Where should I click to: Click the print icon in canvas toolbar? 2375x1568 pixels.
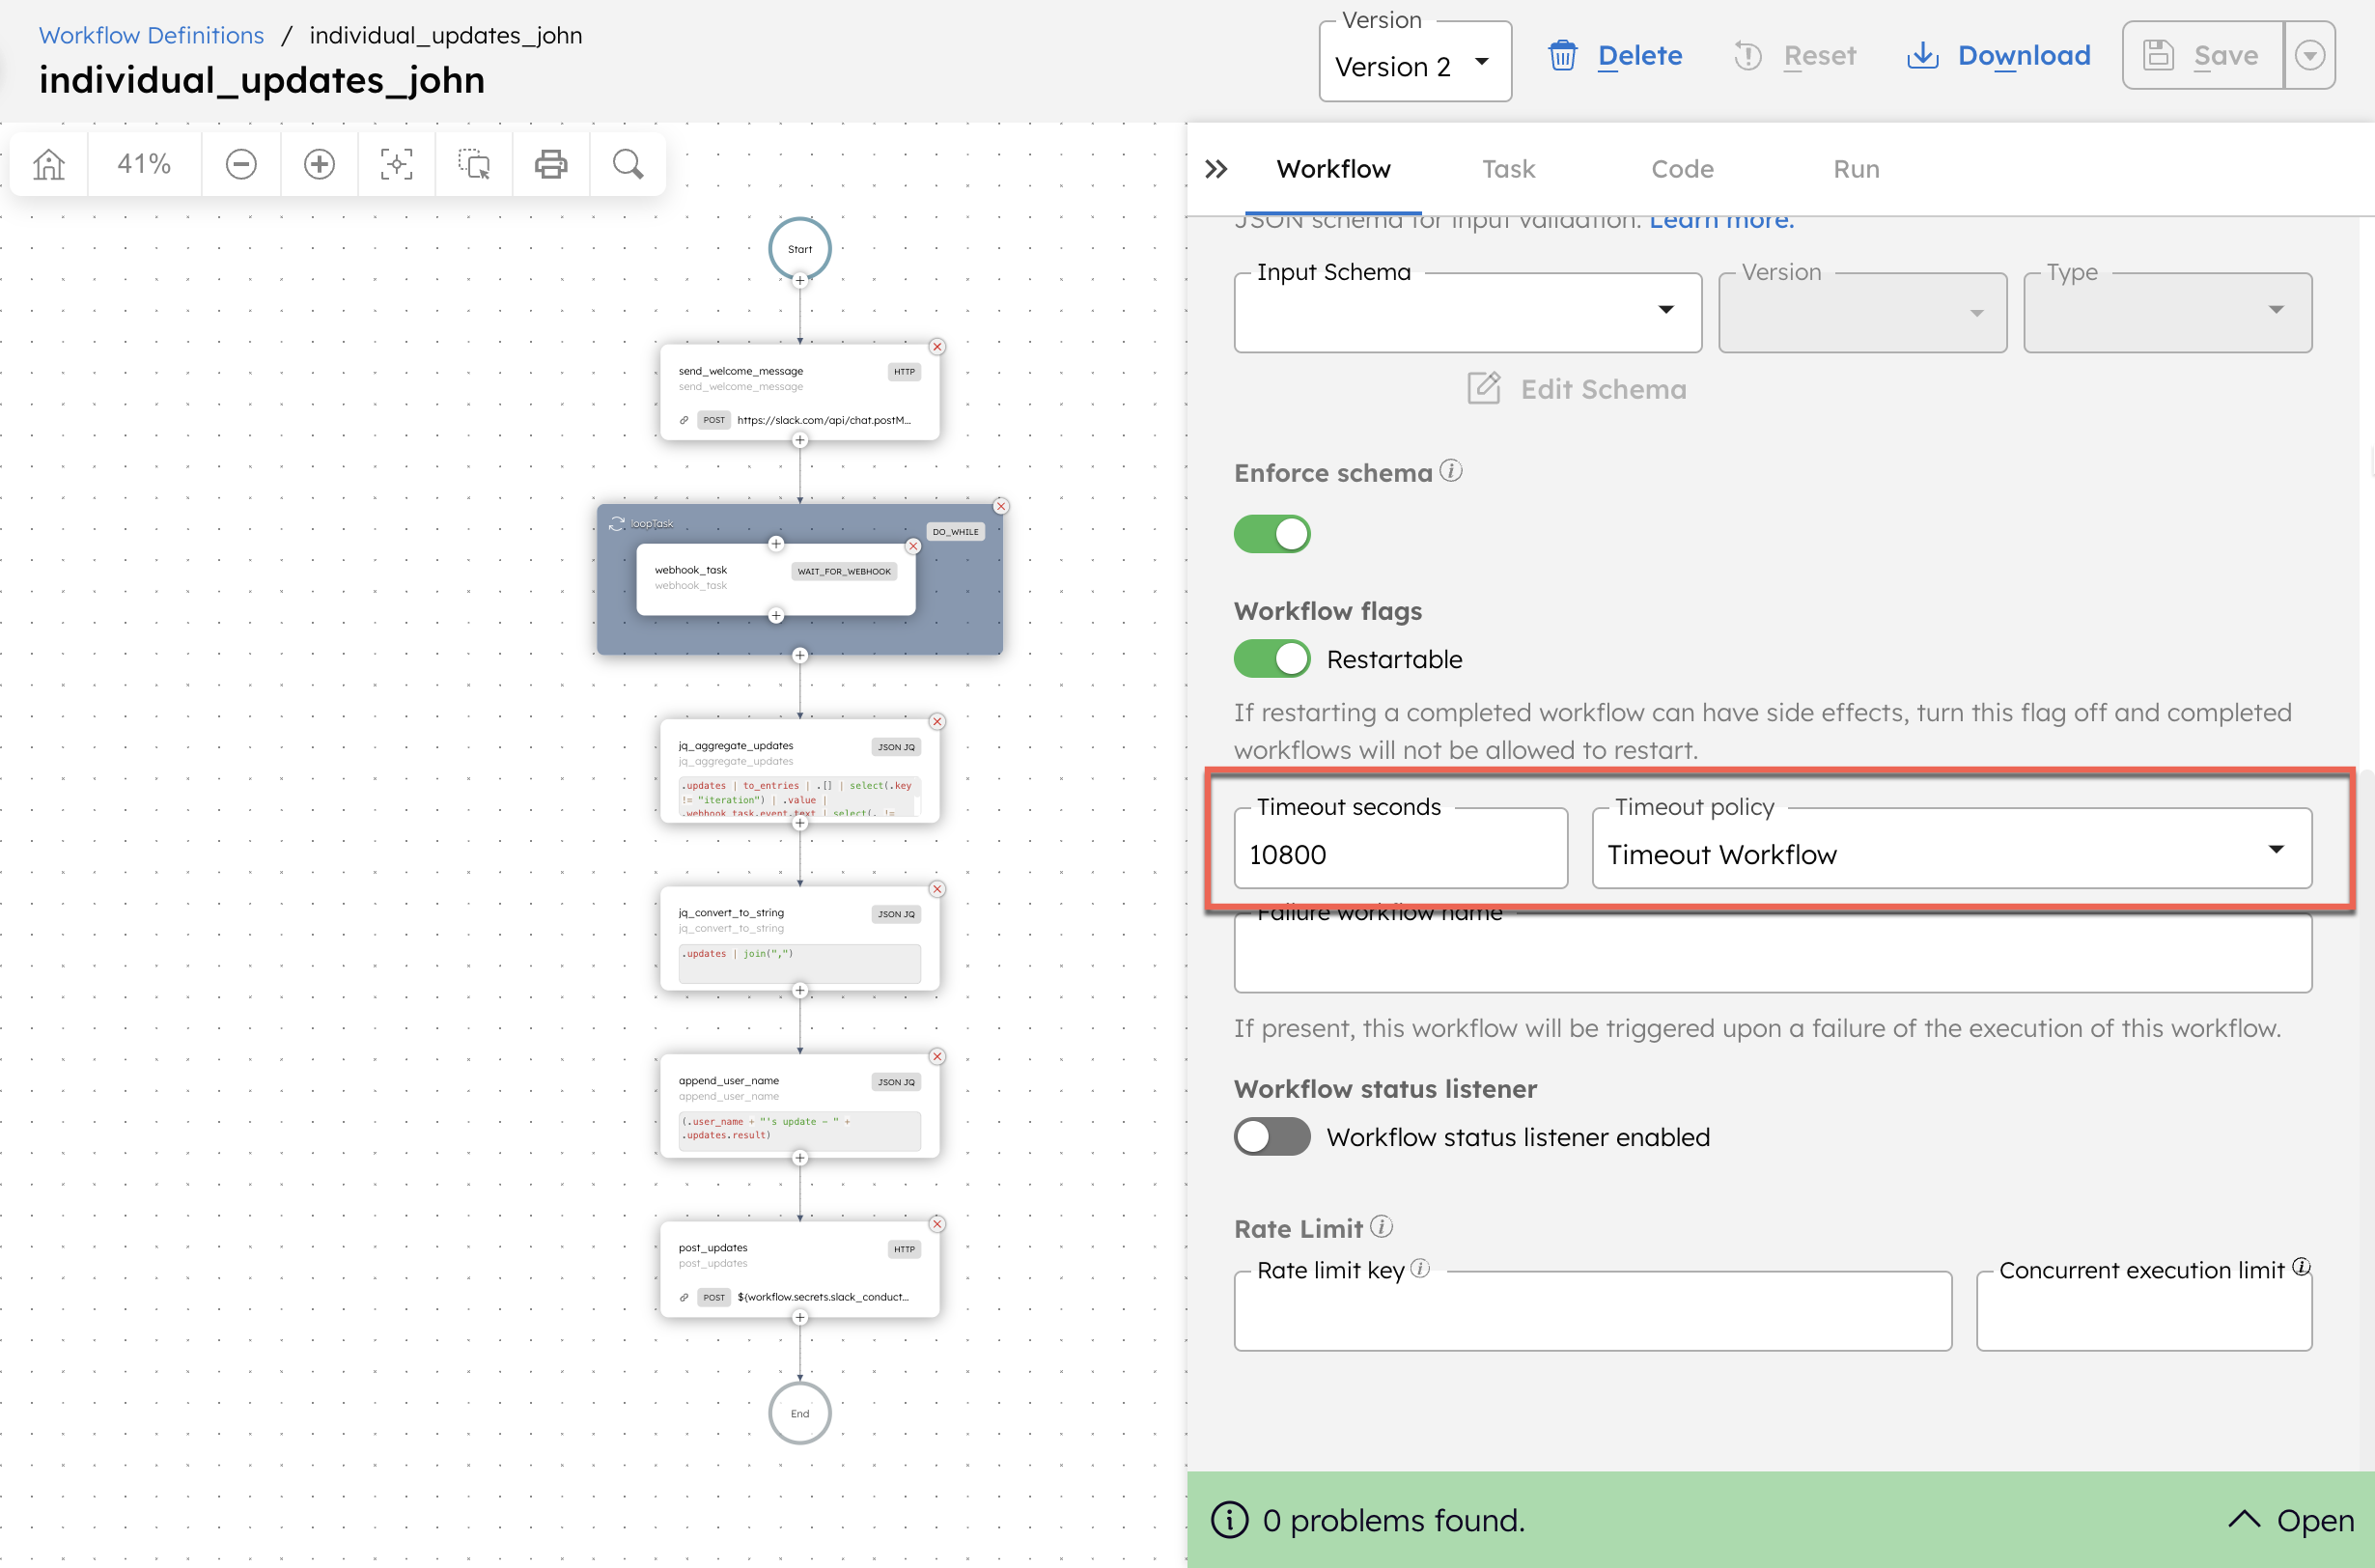551,164
